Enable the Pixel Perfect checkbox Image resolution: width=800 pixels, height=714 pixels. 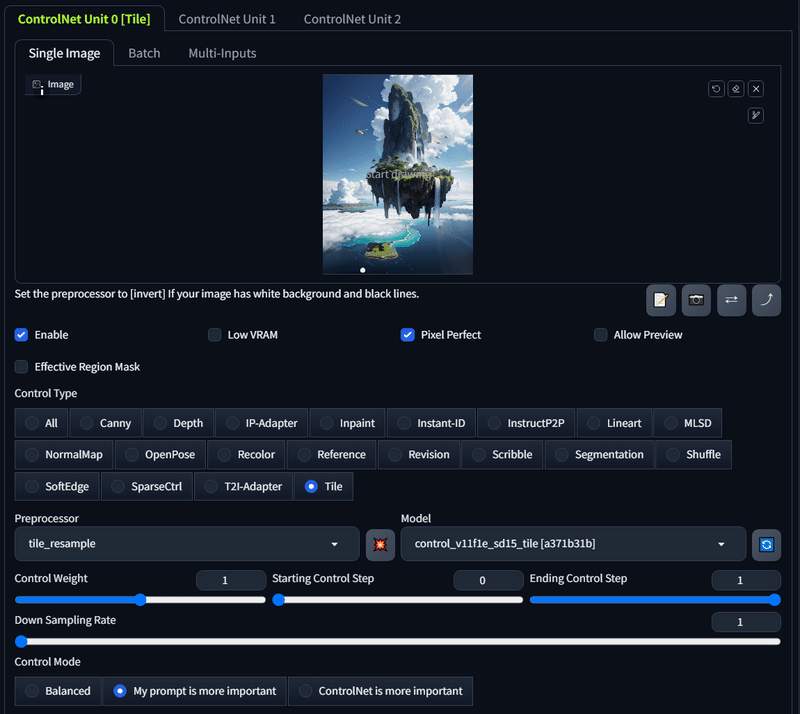(408, 335)
